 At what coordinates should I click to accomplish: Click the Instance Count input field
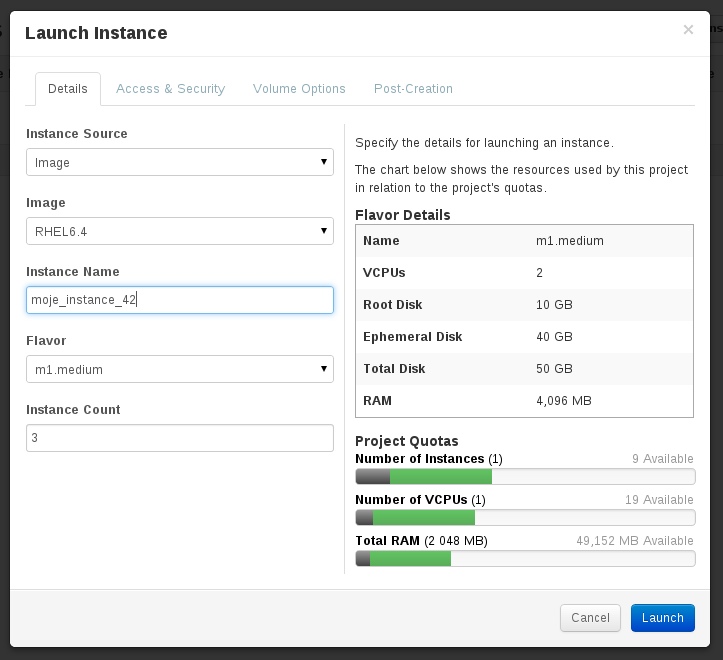(180, 438)
